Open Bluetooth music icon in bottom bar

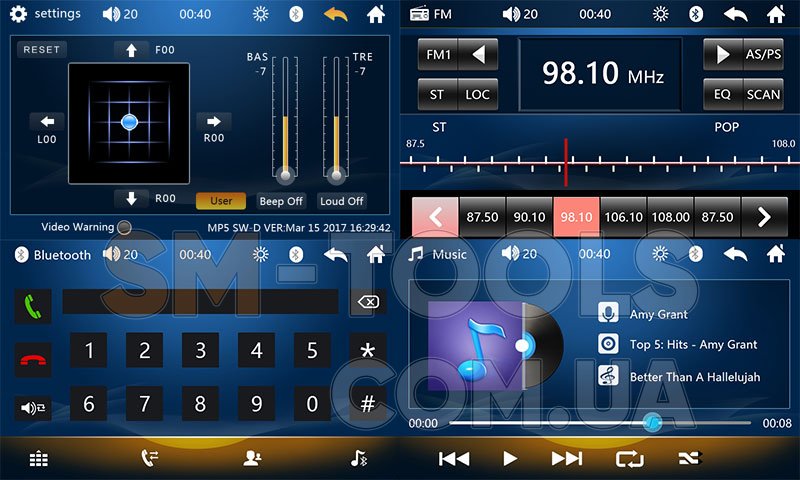(359, 458)
